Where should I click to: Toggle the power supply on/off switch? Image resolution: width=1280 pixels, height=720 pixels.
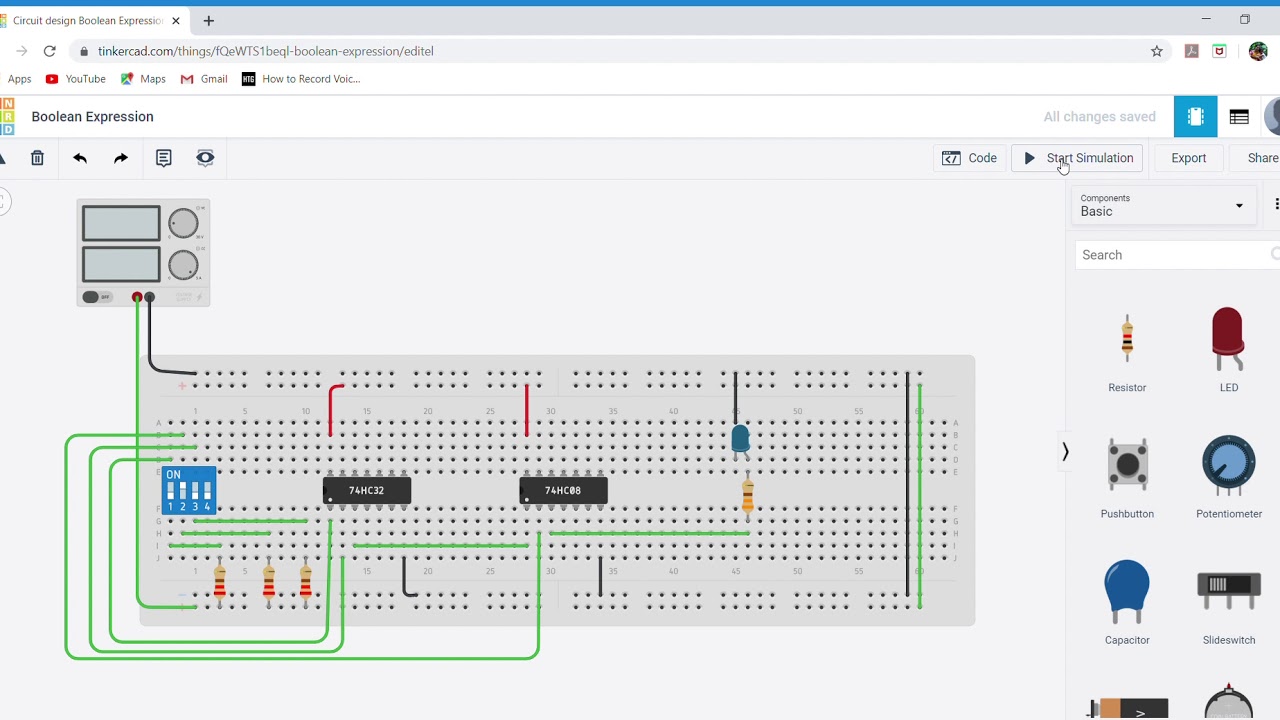pyautogui.click(x=97, y=297)
